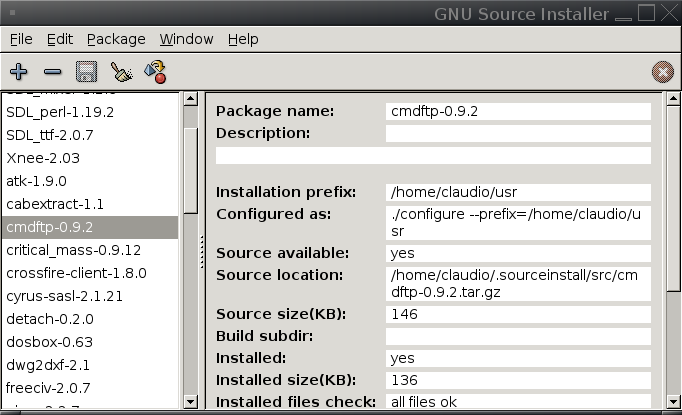Open the File menu
The width and height of the screenshot is (682, 415).
(x=21, y=39)
